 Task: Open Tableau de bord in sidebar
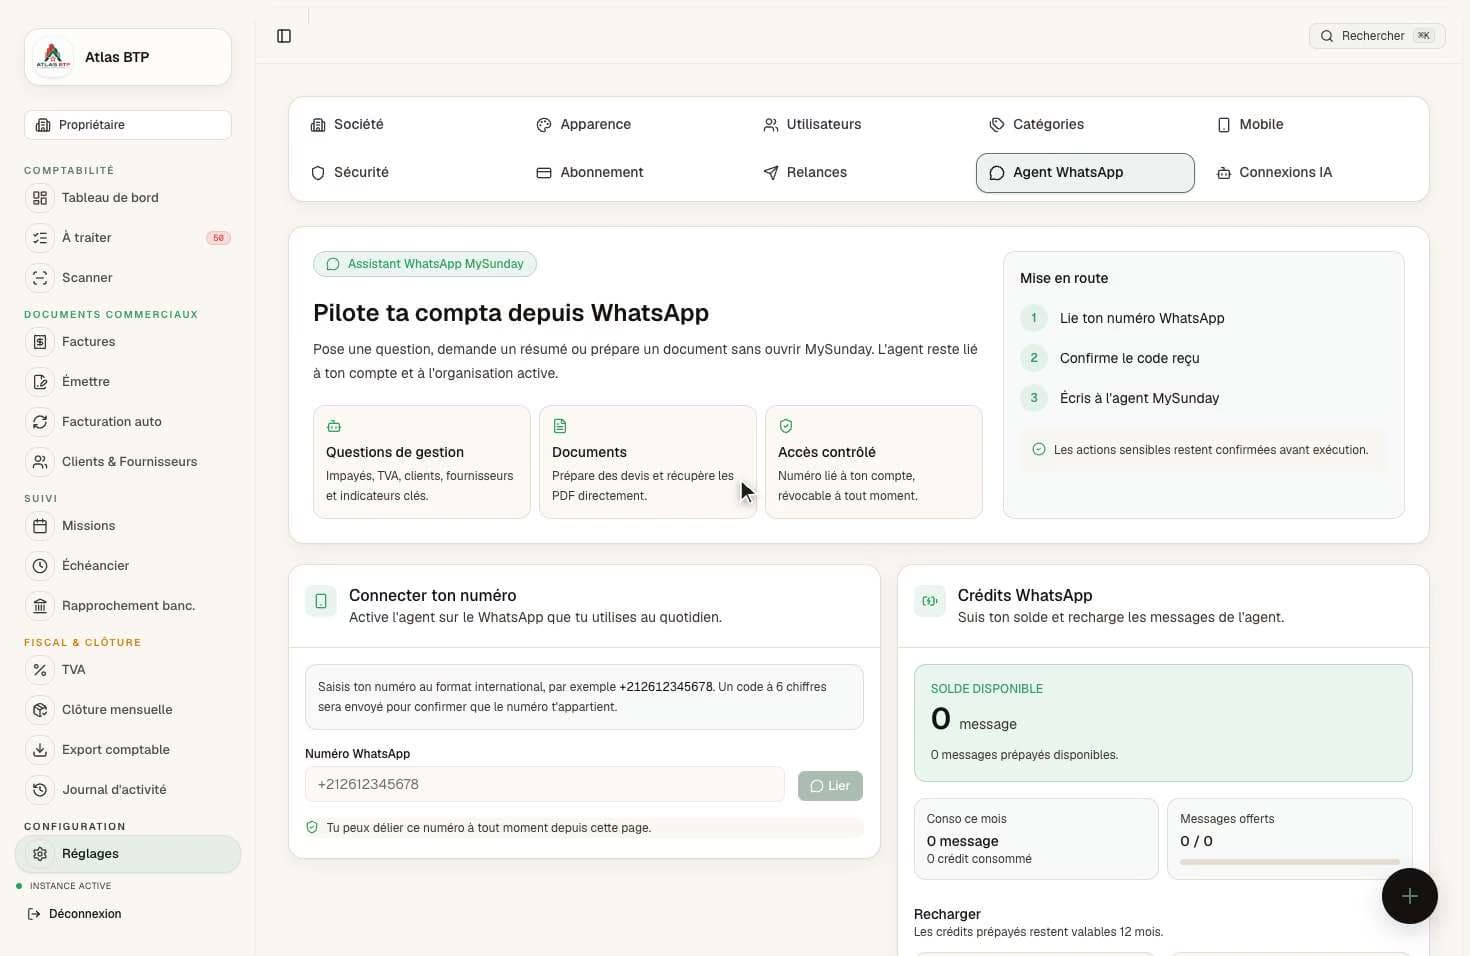128,198
